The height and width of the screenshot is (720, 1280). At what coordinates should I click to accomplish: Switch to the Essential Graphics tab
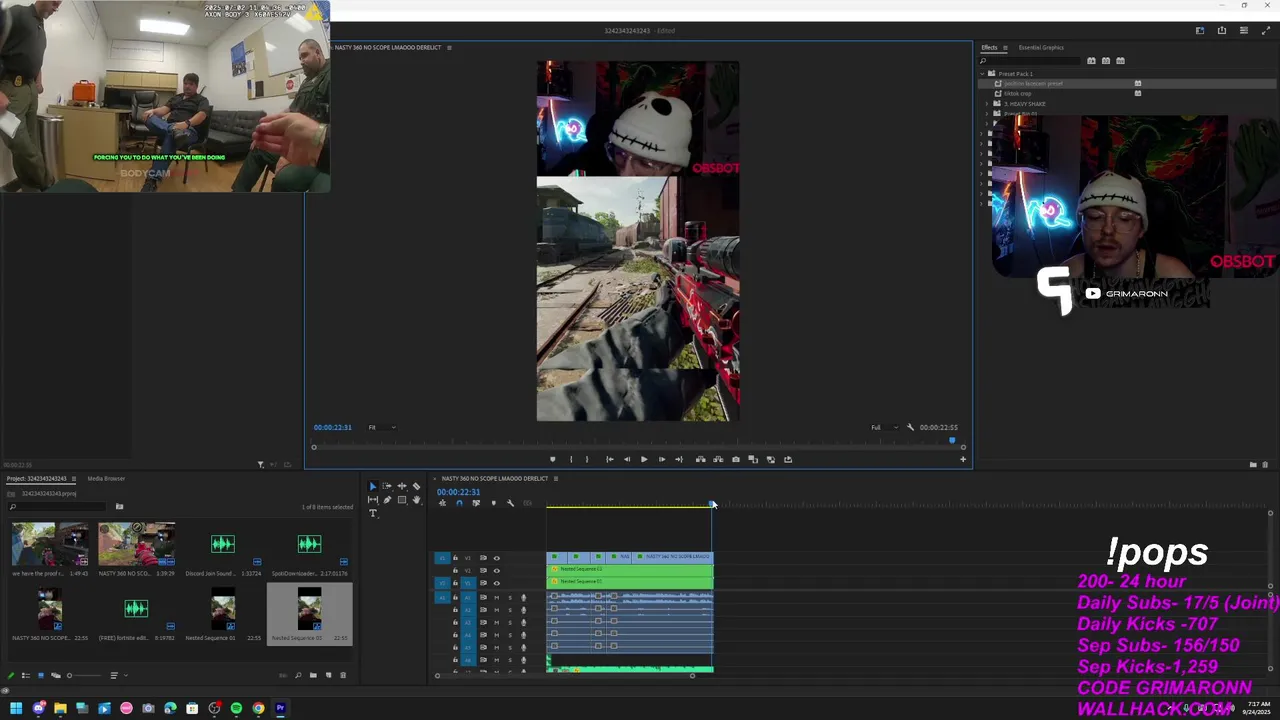coord(1041,47)
